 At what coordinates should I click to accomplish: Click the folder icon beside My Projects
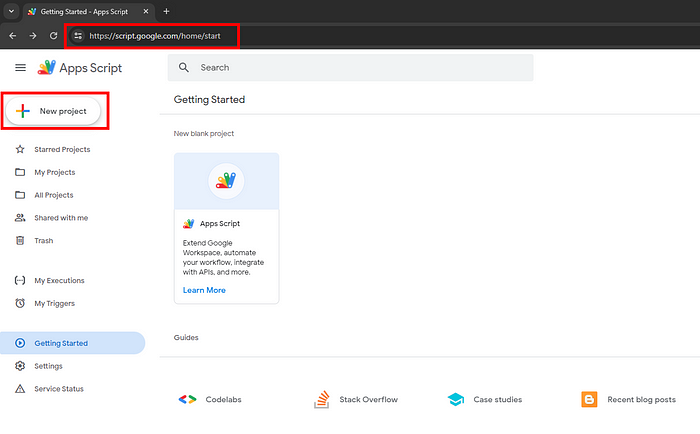pyautogui.click(x=20, y=172)
